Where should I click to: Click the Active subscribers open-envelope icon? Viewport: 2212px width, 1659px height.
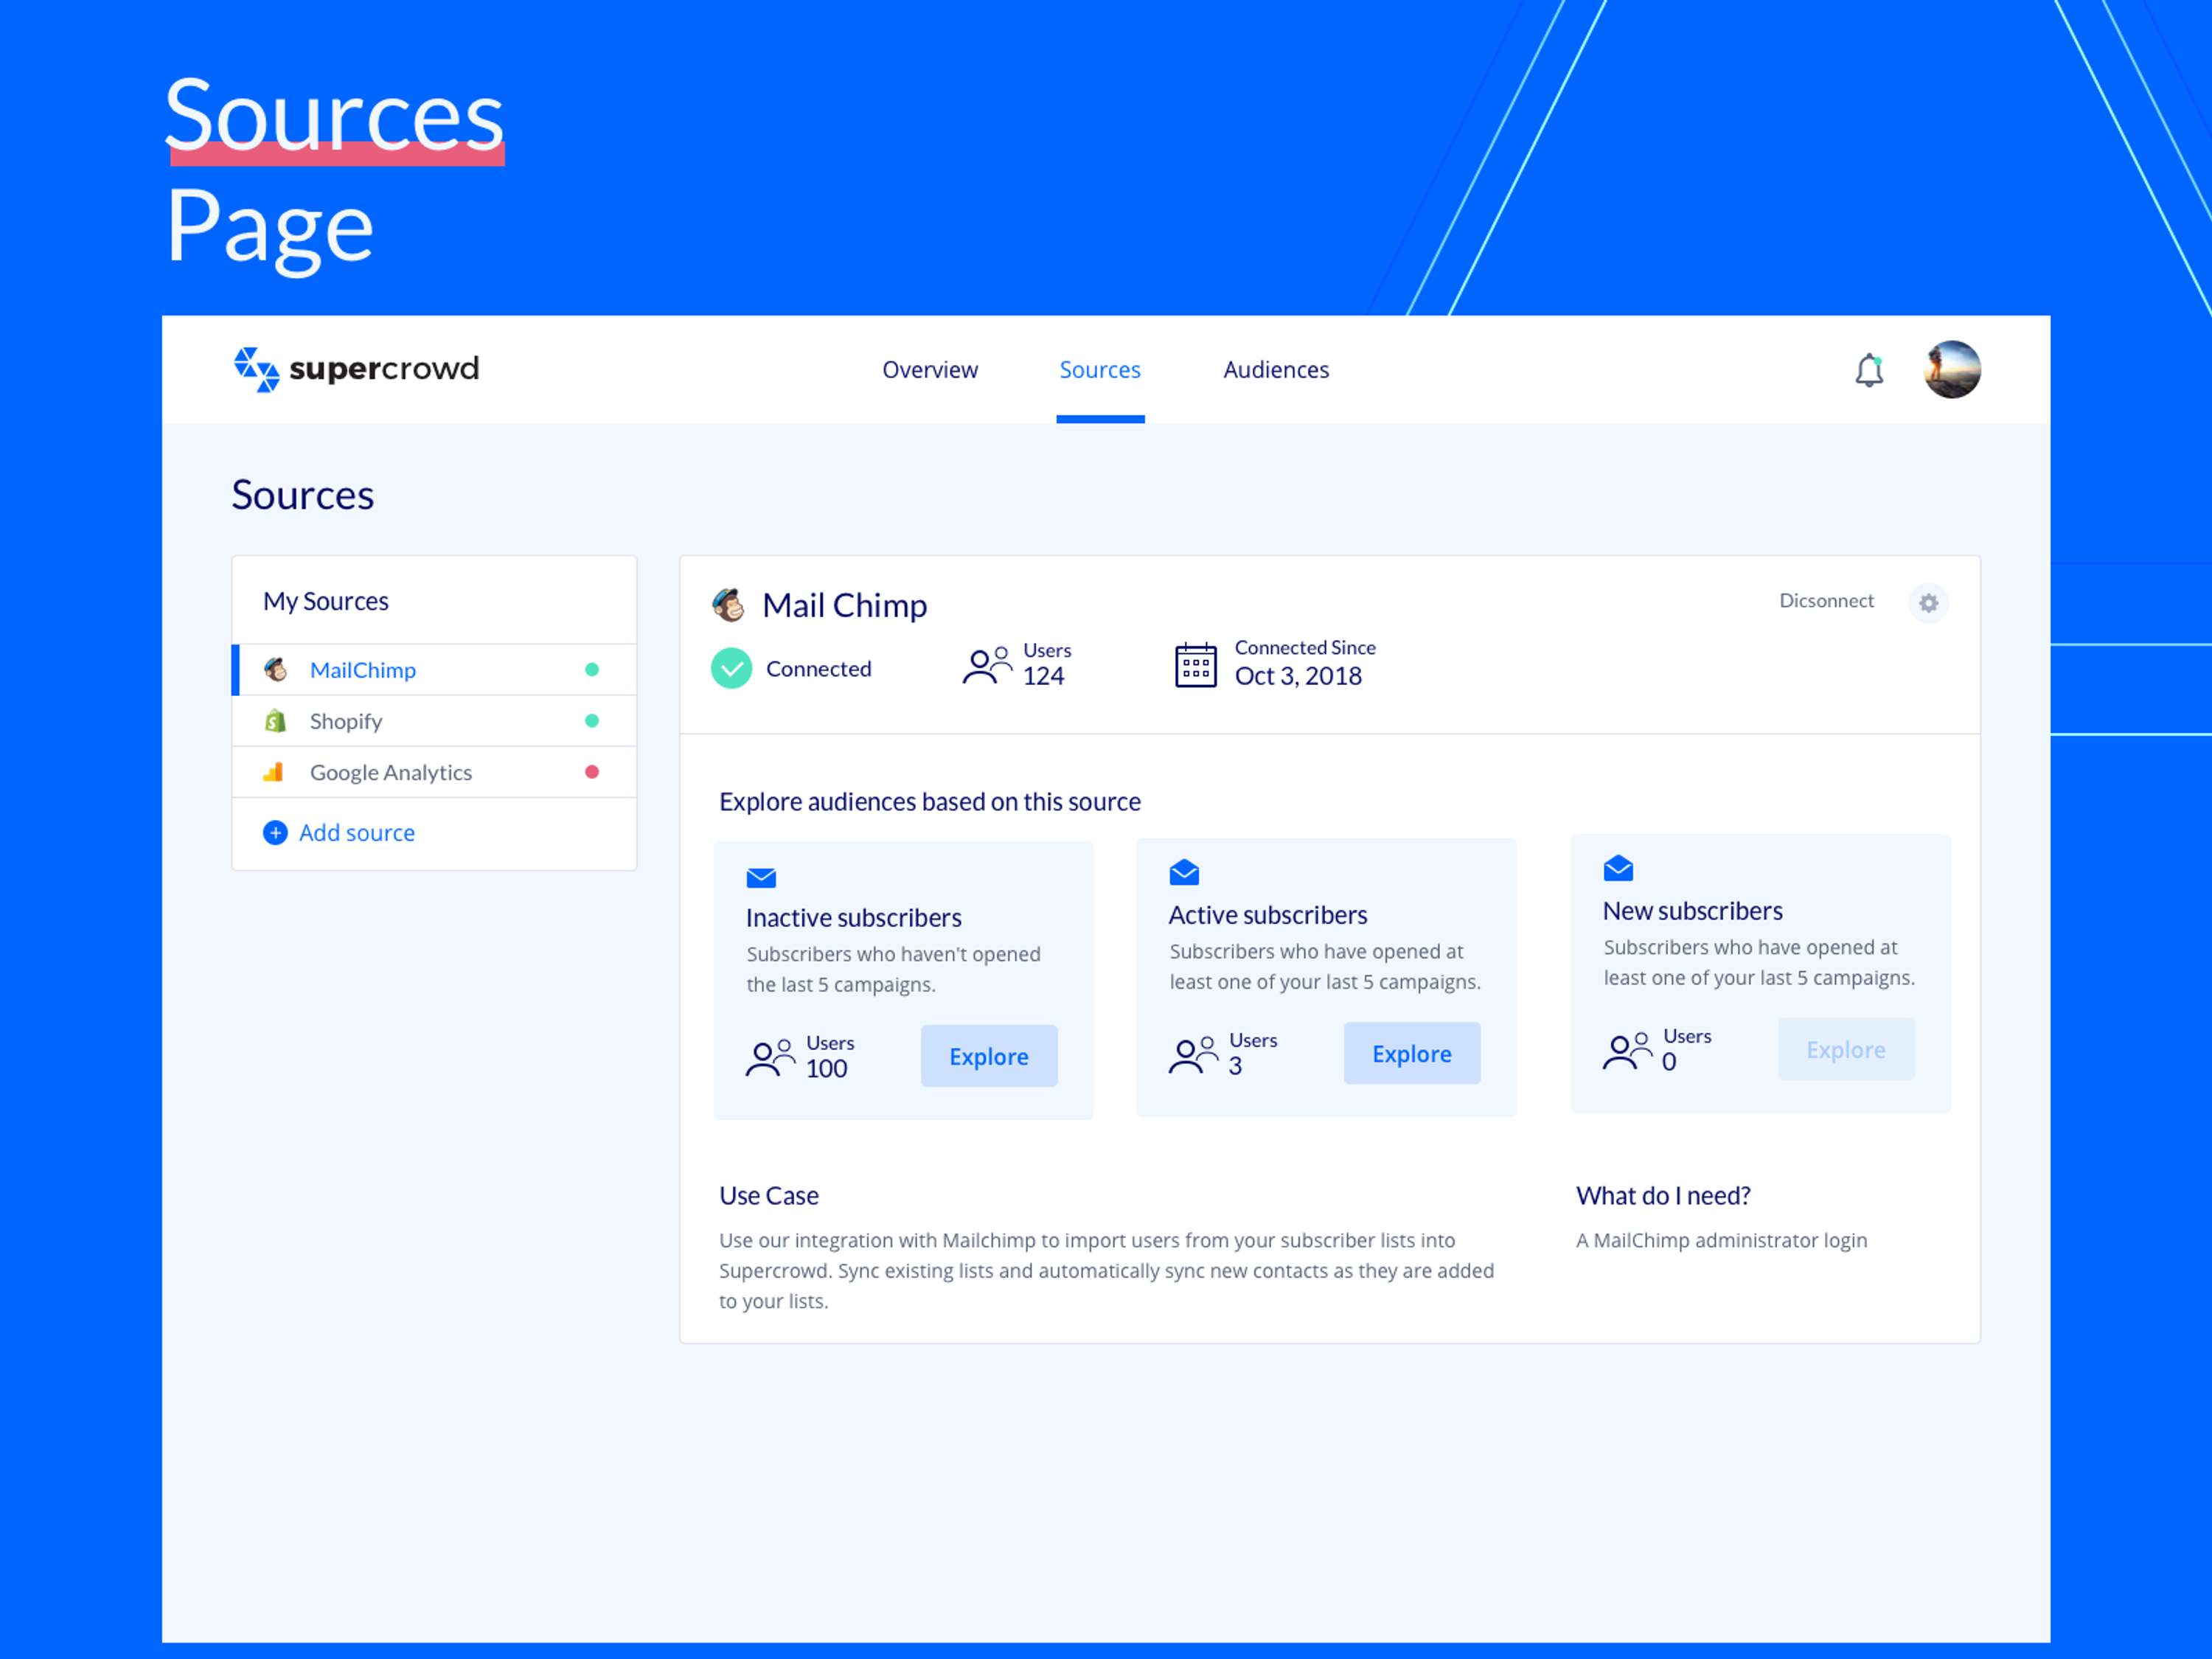click(1184, 873)
